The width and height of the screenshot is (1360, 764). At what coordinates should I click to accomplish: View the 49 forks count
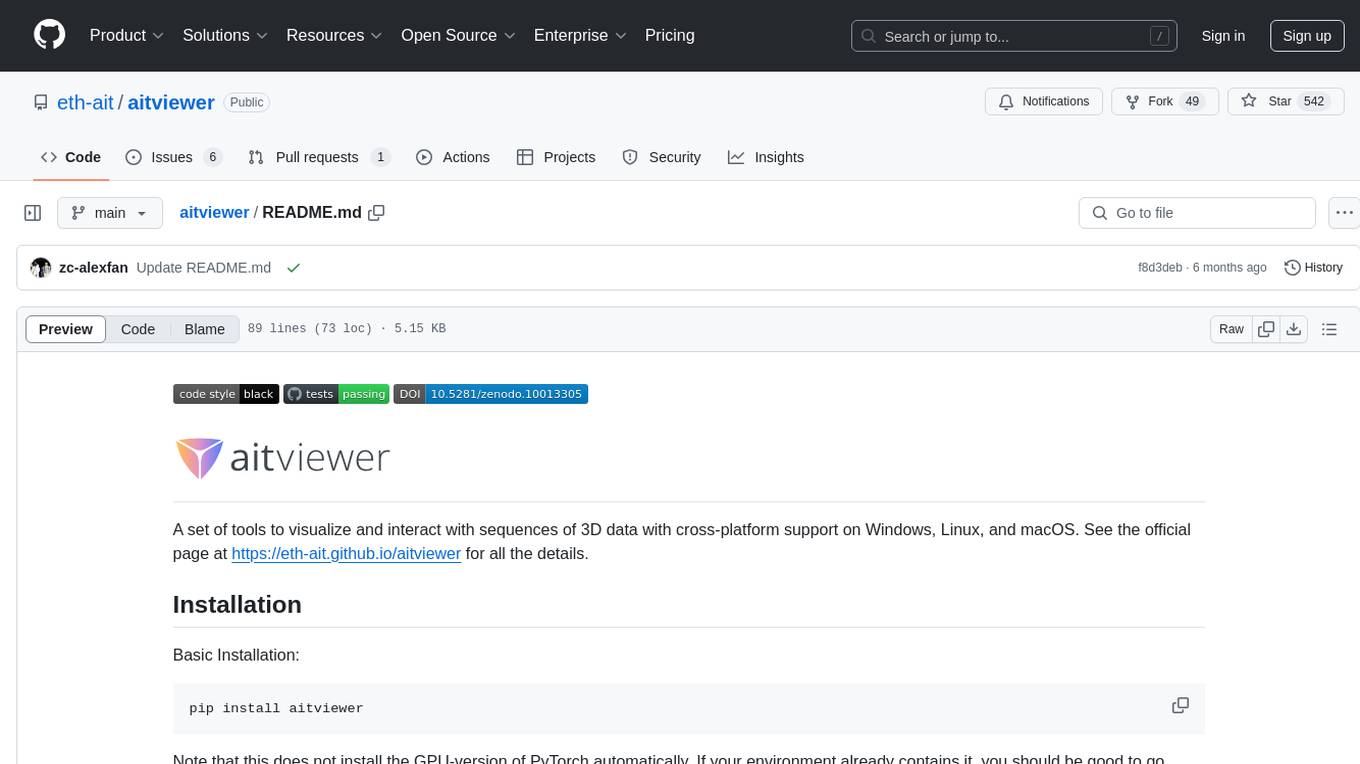click(1191, 102)
